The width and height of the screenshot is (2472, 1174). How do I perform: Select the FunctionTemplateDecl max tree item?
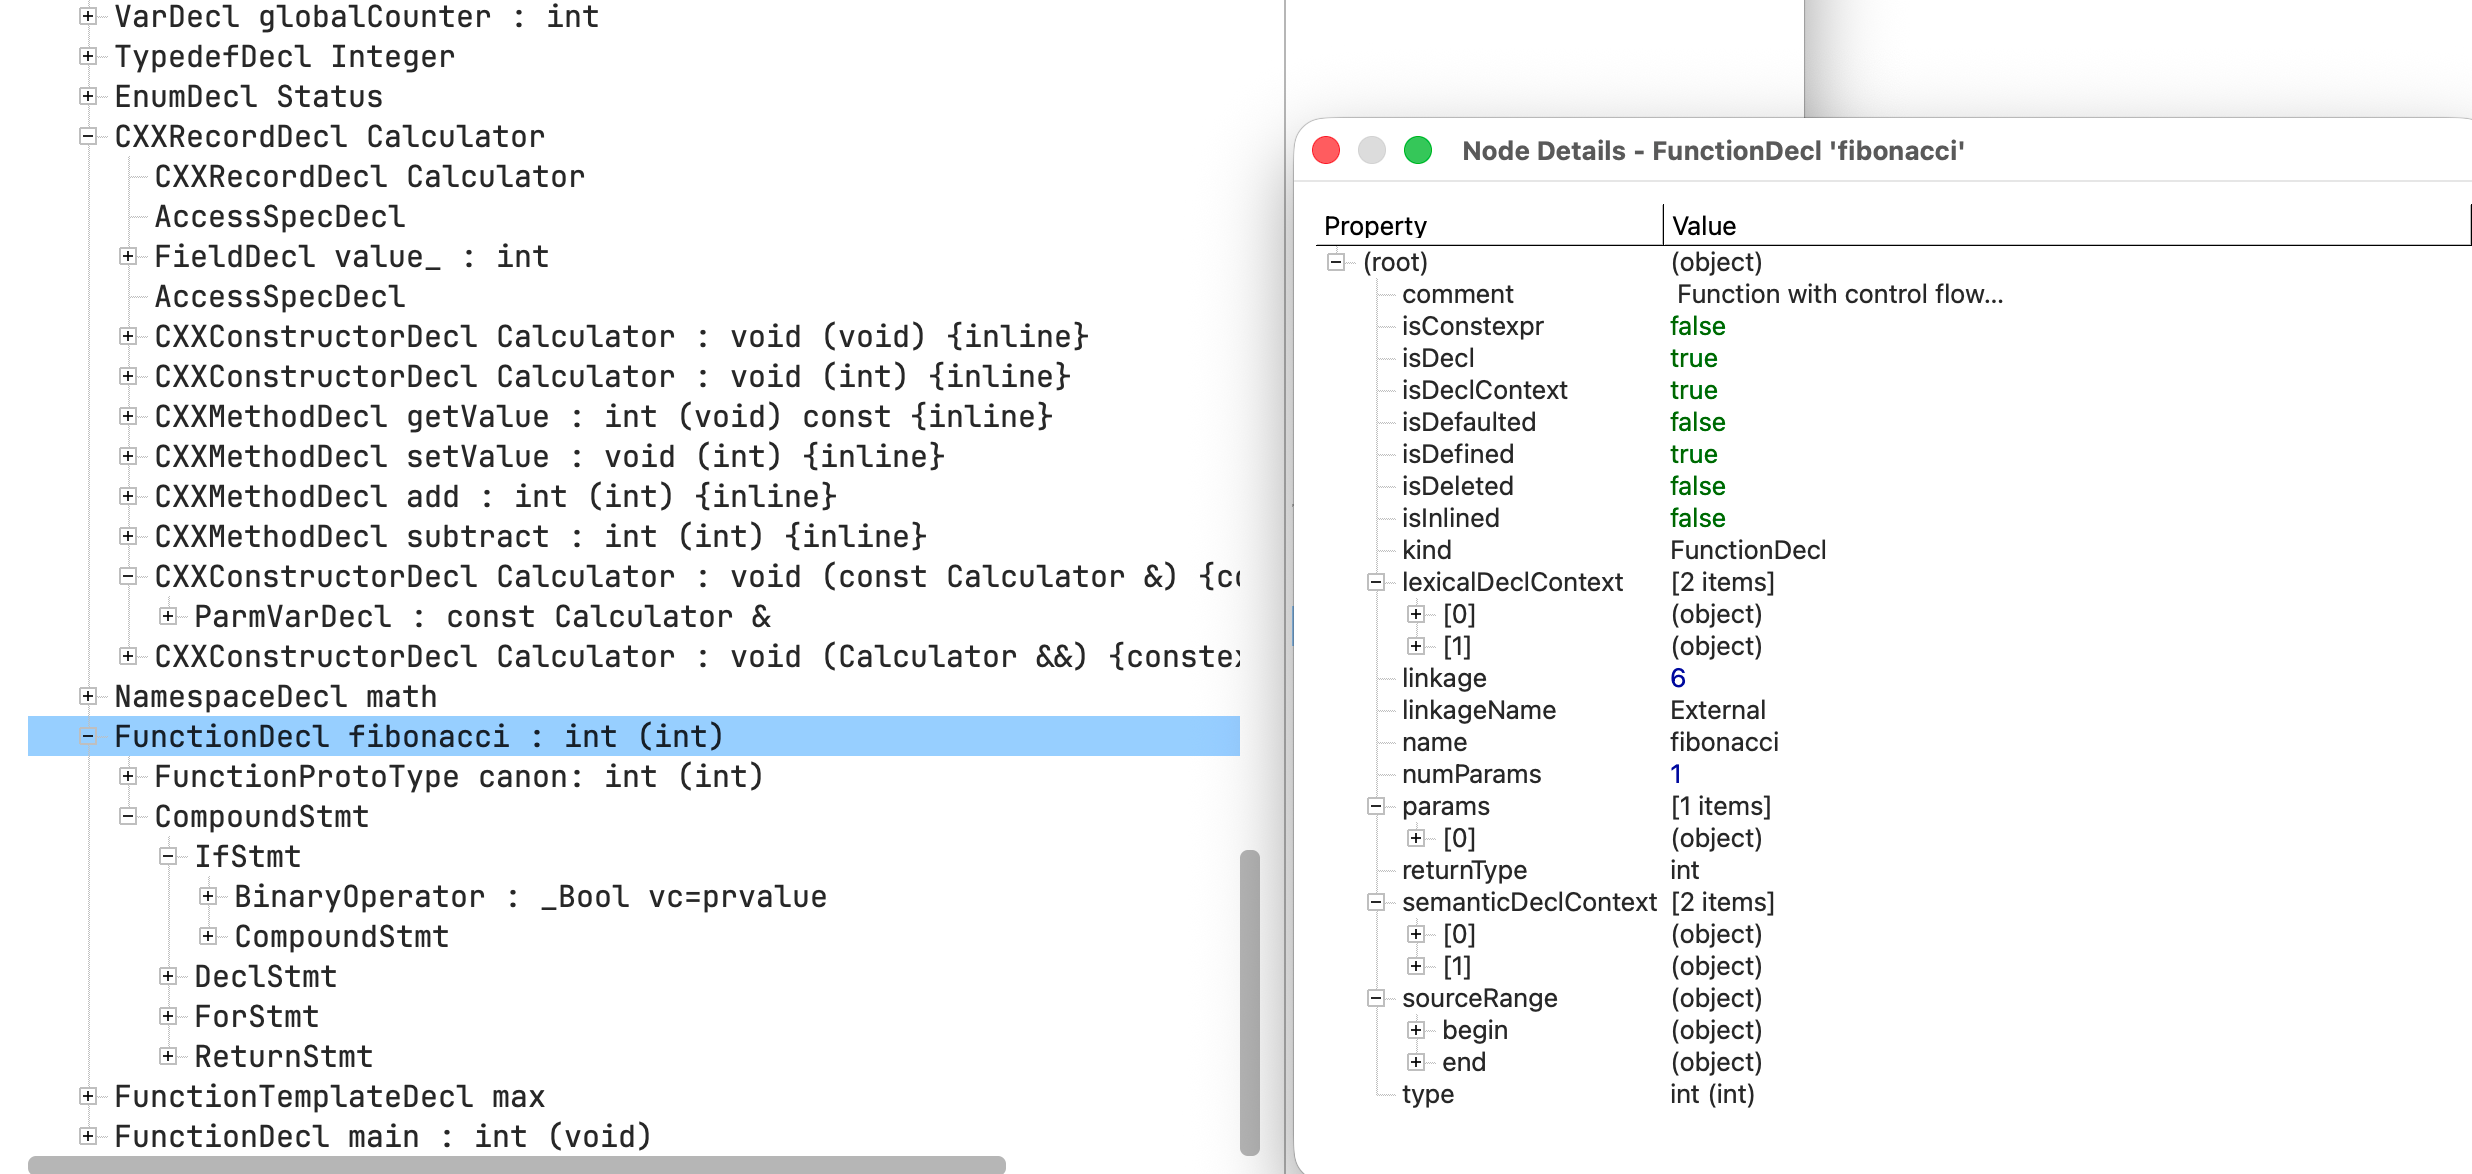click(330, 1096)
